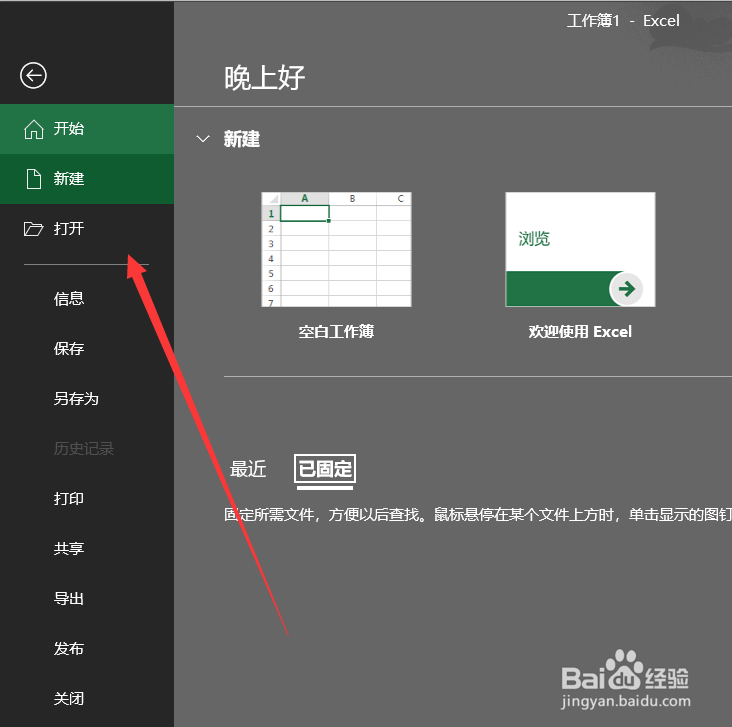This screenshot has width=732, height=727.
Task: Click the 空白工作簿 label
Action: (336, 332)
